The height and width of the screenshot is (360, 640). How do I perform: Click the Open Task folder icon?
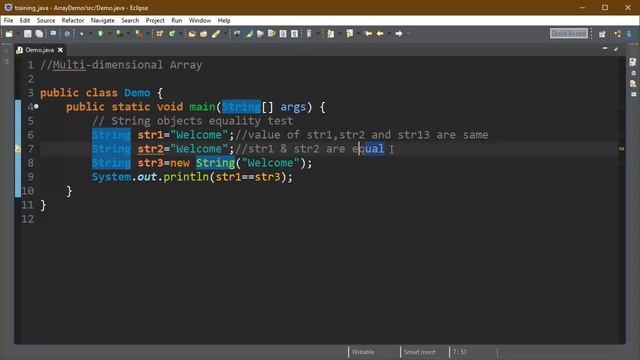[203, 34]
